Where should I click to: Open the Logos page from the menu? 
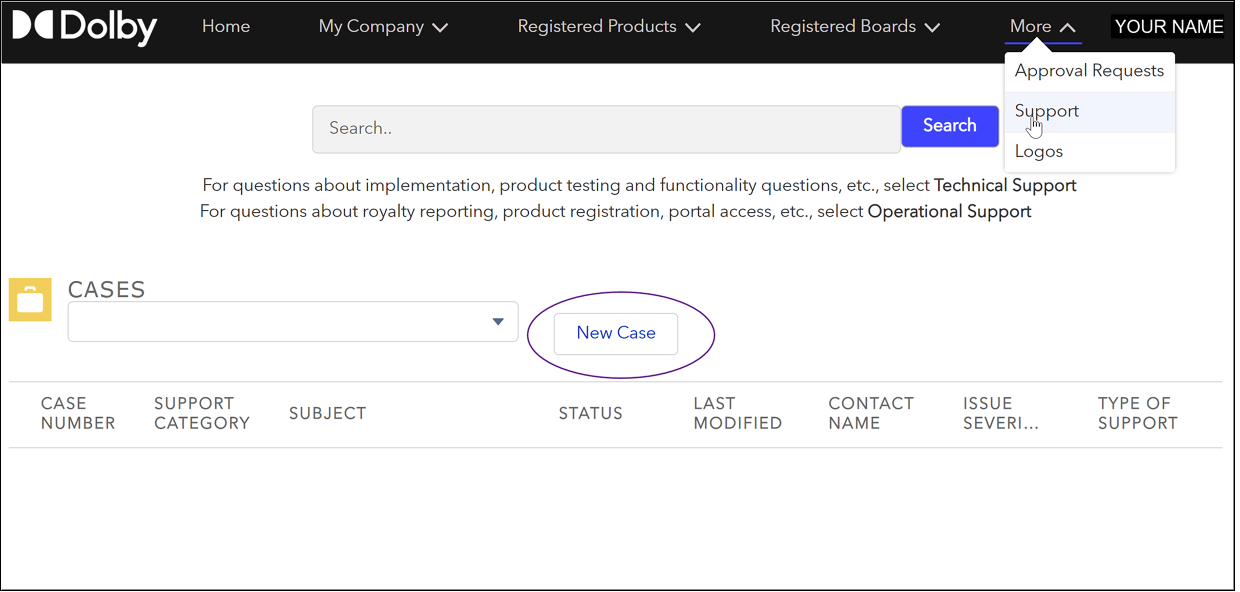coord(1038,150)
